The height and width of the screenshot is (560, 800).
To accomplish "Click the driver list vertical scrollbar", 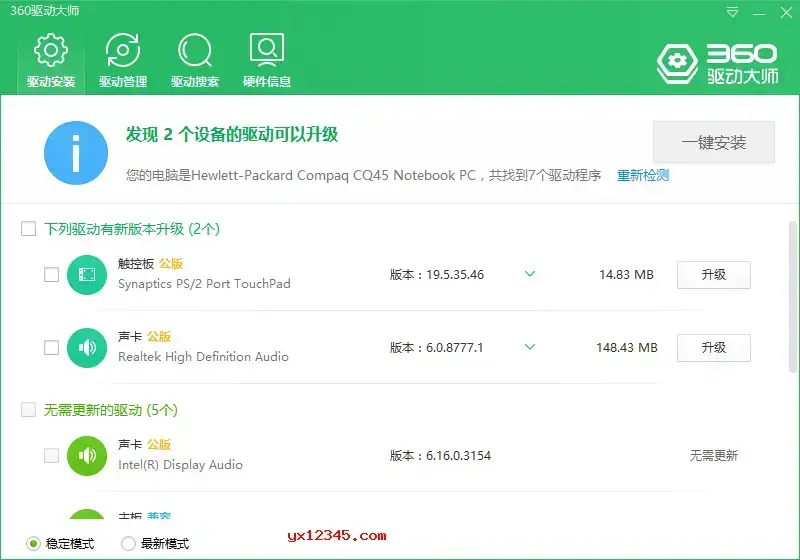I will [792, 297].
